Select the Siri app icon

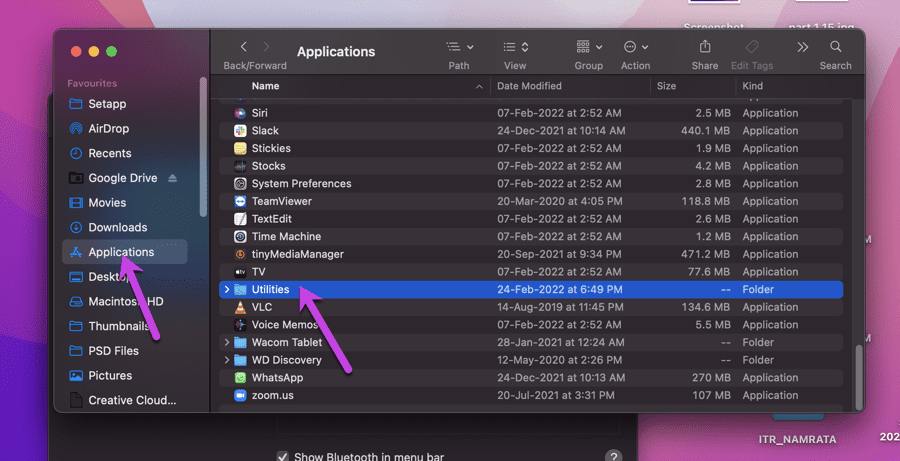(x=240, y=113)
